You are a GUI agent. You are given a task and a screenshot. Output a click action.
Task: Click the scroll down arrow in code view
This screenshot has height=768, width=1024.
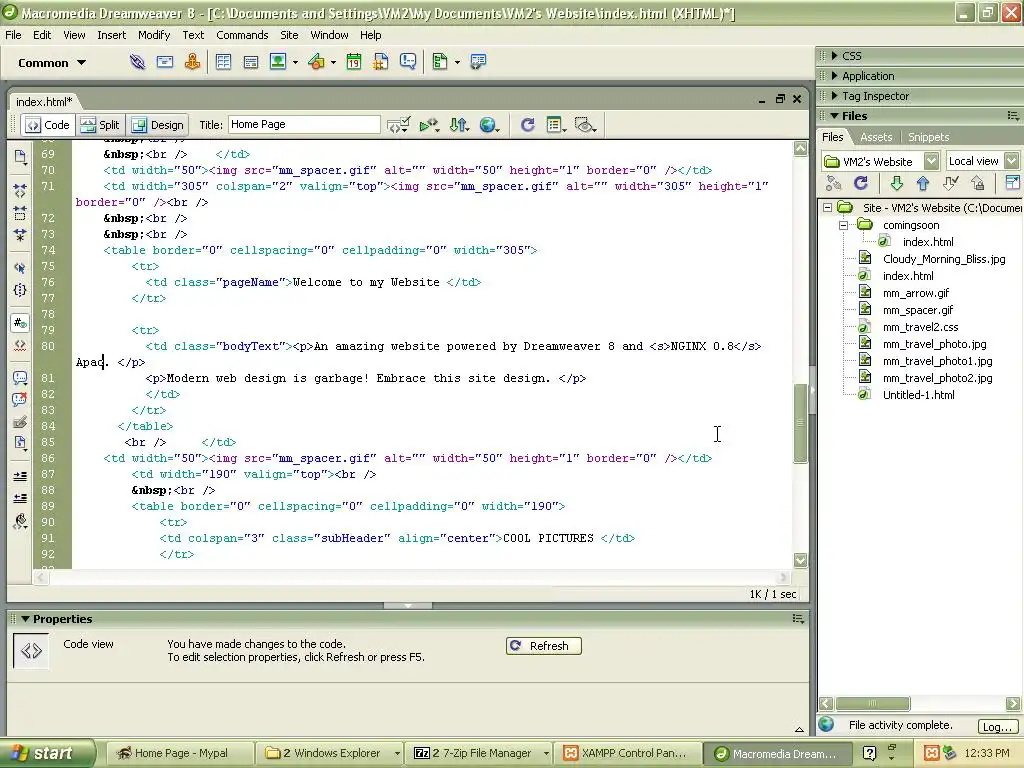801,560
